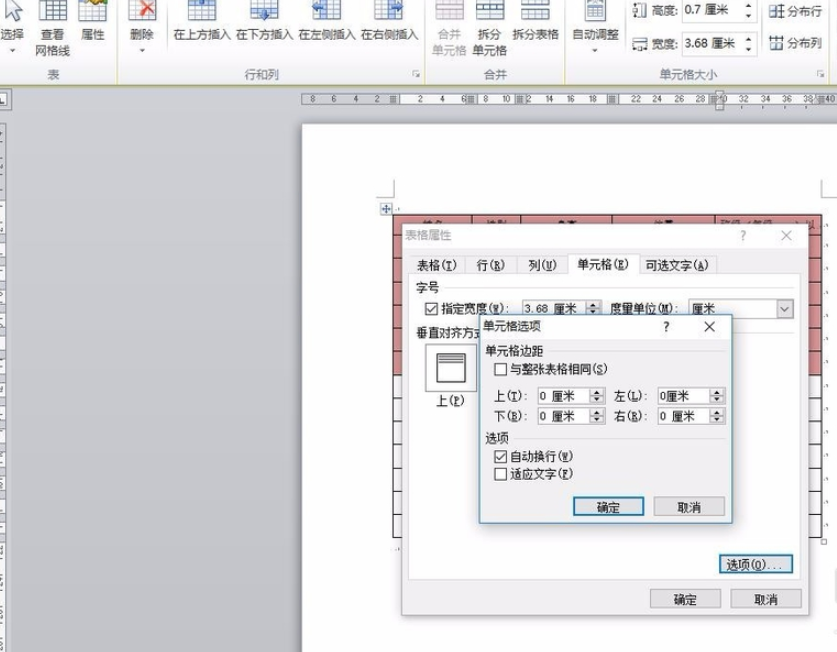Screen dimensions: 837x652
Task: Adjust the ribbon 宽度 spinner arrows
Action: pyautogui.click(x=749, y=43)
